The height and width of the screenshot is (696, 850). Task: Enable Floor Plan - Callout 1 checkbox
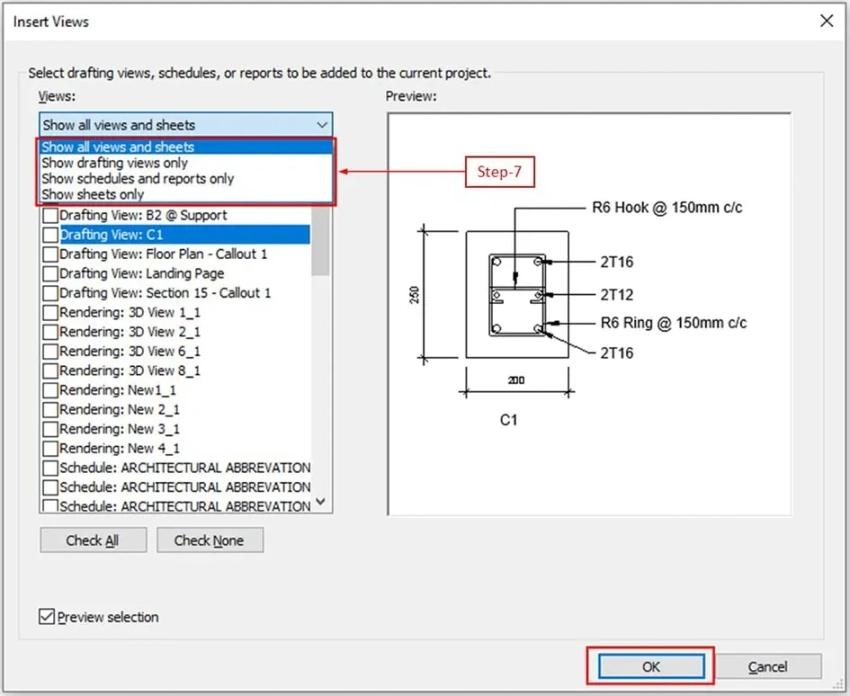coord(50,254)
